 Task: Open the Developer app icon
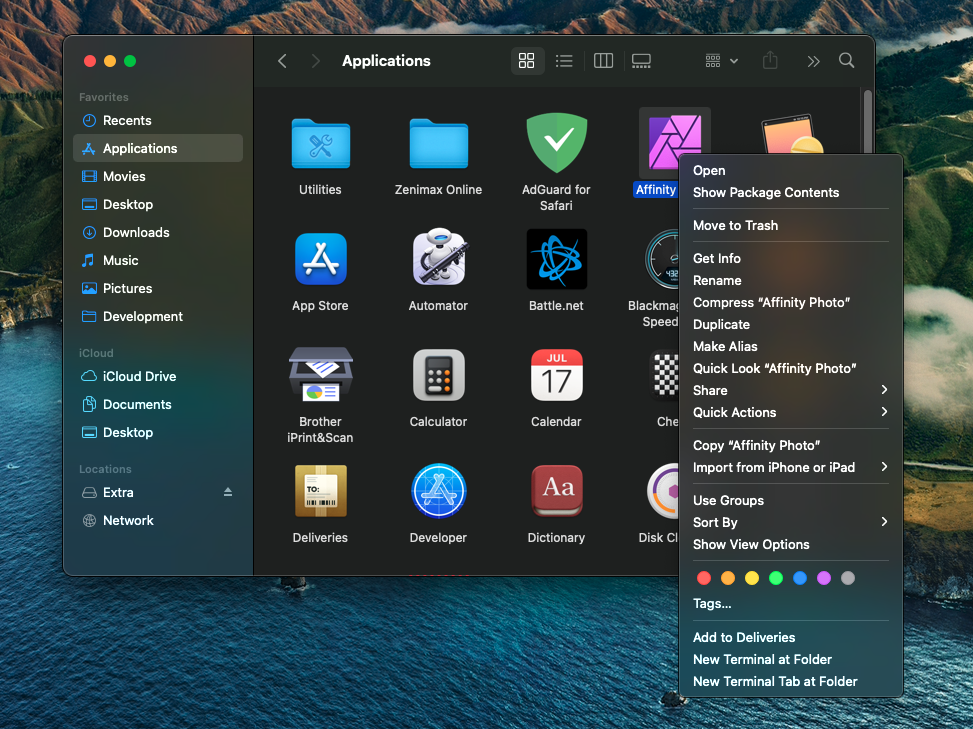[438, 492]
